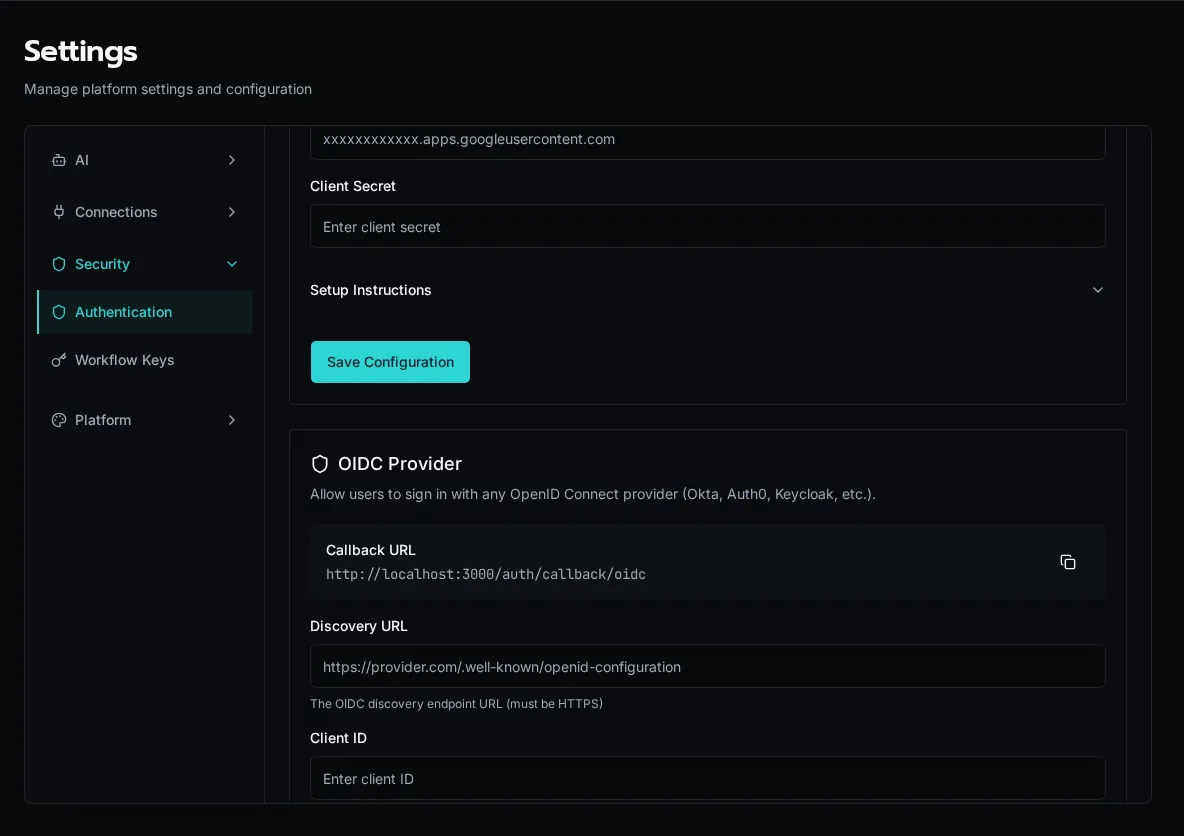Image resolution: width=1184 pixels, height=836 pixels.
Task: Click 'Manage platform settings and configuration' subtitle
Action: pos(168,89)
